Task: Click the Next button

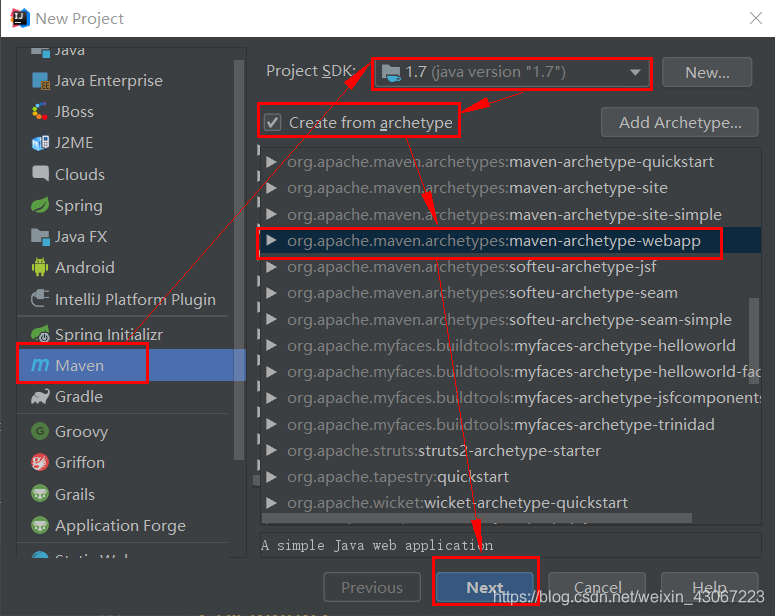Action: click(484, 587)
